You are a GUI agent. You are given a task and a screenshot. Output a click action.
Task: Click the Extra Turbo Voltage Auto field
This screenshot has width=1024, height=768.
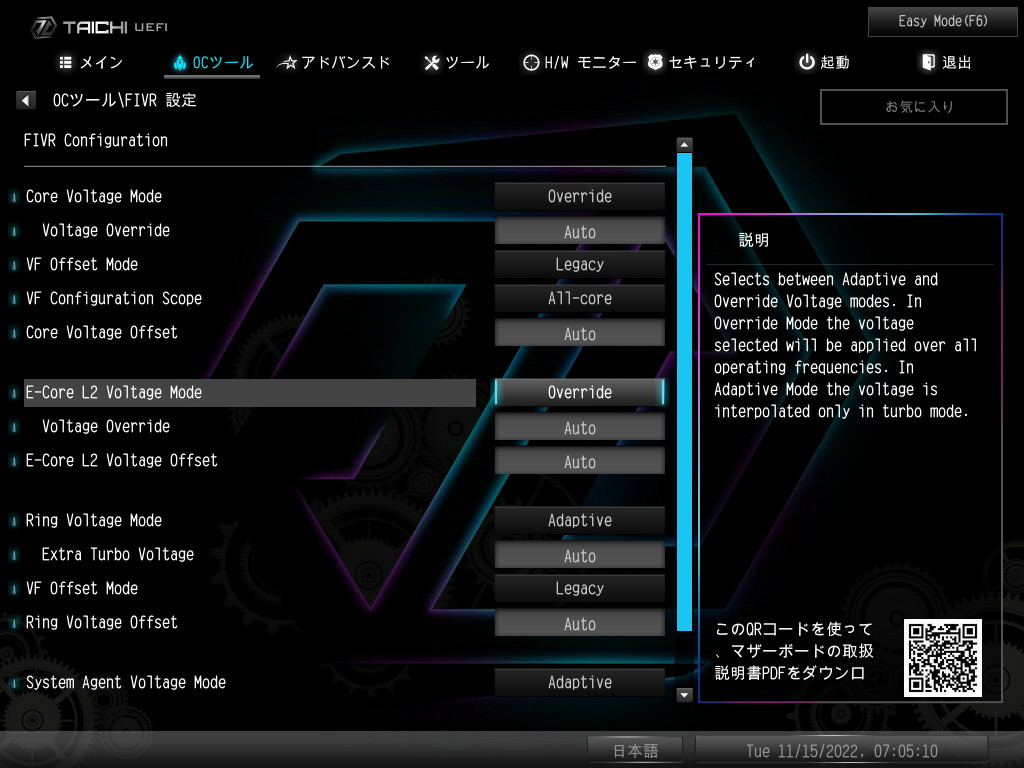click(x=580, y=555)
